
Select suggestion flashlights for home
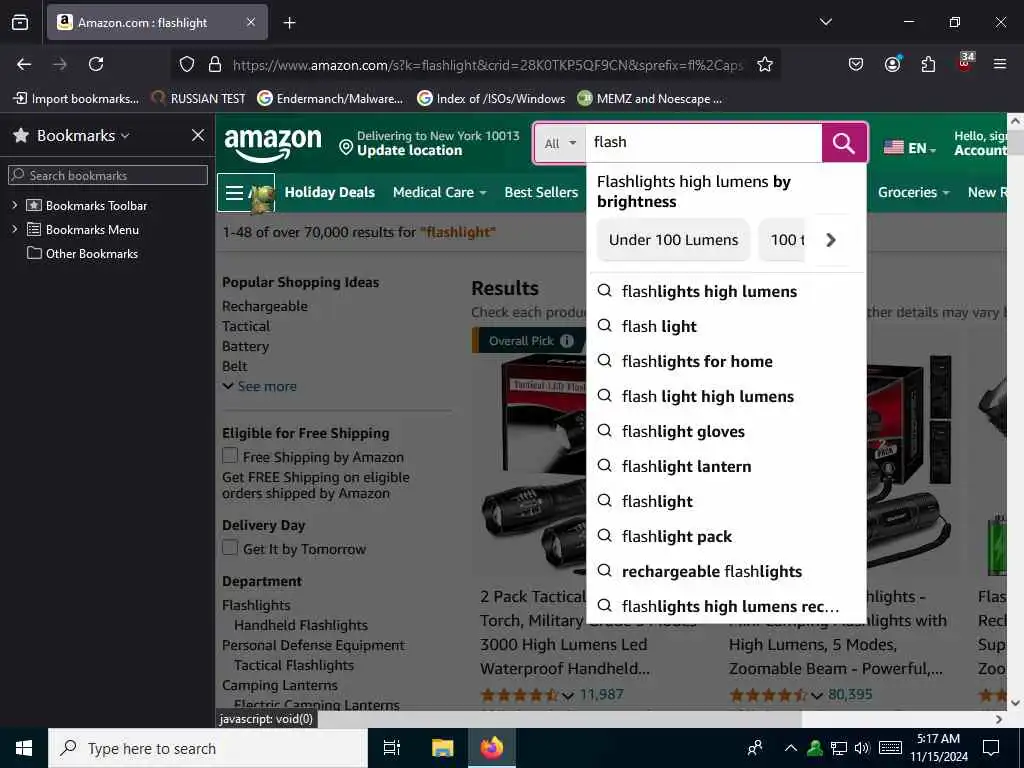pos(697,362)
